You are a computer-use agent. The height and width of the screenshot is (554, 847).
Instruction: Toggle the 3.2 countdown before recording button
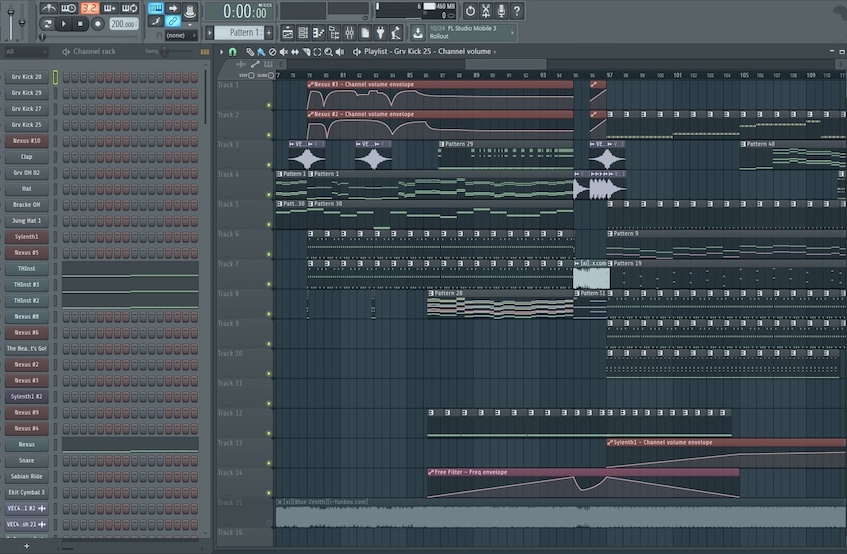(x=89, y=8)
